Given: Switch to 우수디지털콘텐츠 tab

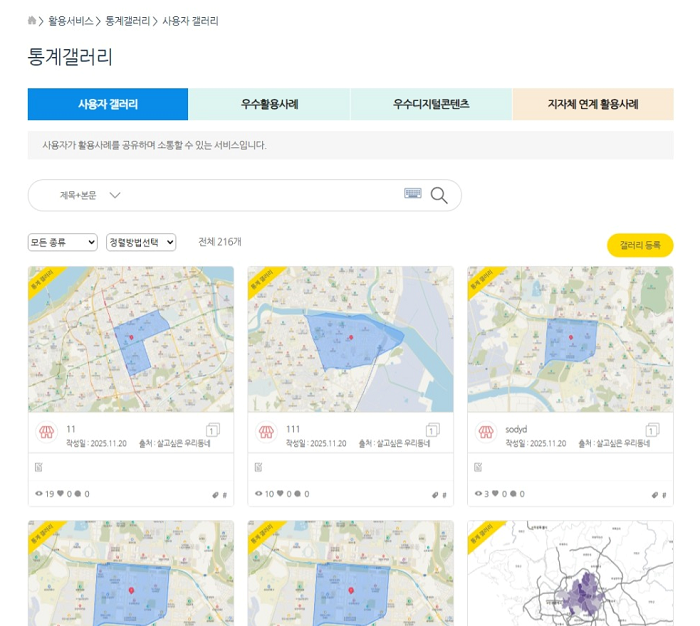Looking at the screenshot, I should click(431, 104).
